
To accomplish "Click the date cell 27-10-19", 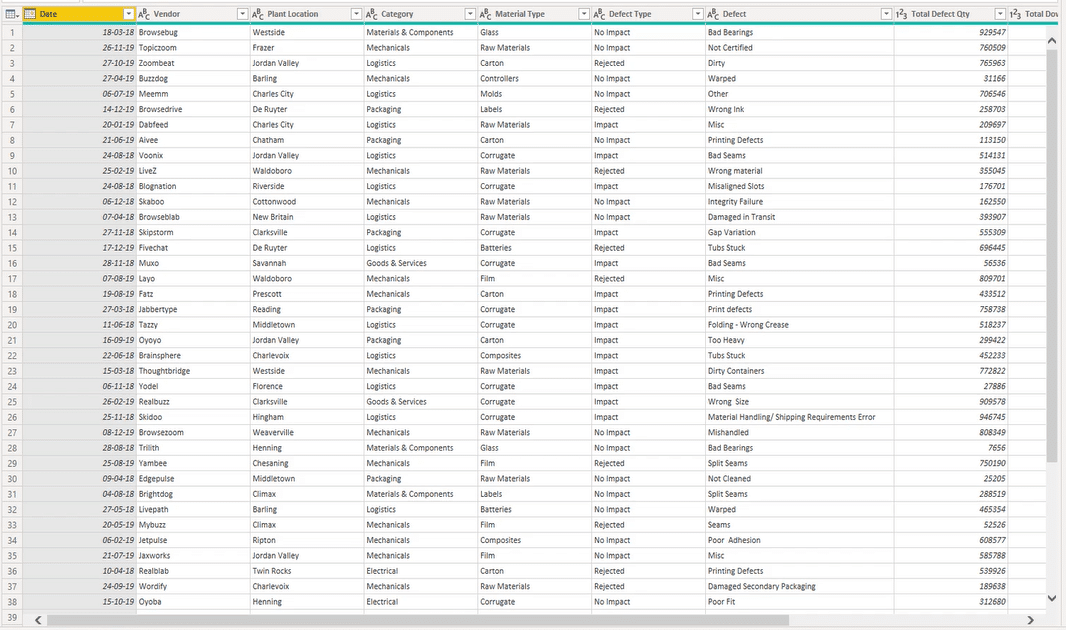I will pos(79,63).
